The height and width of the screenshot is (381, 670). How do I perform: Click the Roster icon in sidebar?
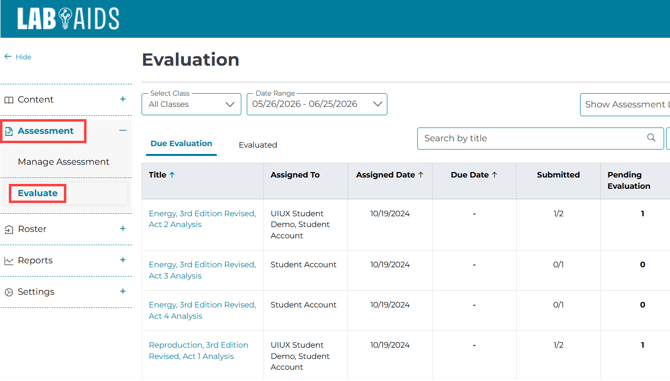[9, 229]
